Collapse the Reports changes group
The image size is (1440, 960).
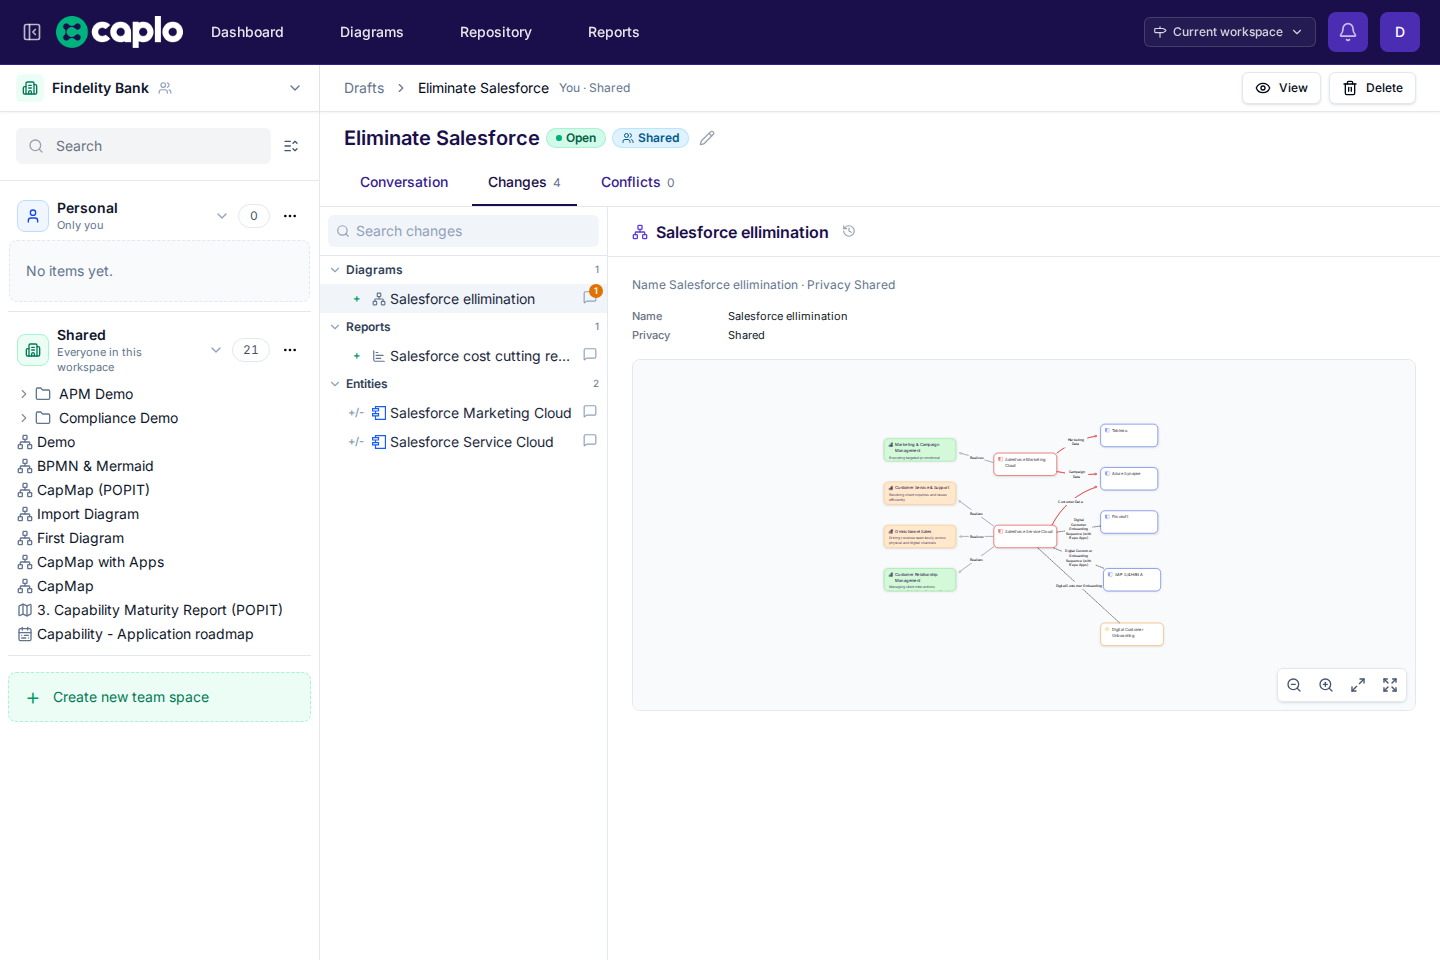(335, 327)
